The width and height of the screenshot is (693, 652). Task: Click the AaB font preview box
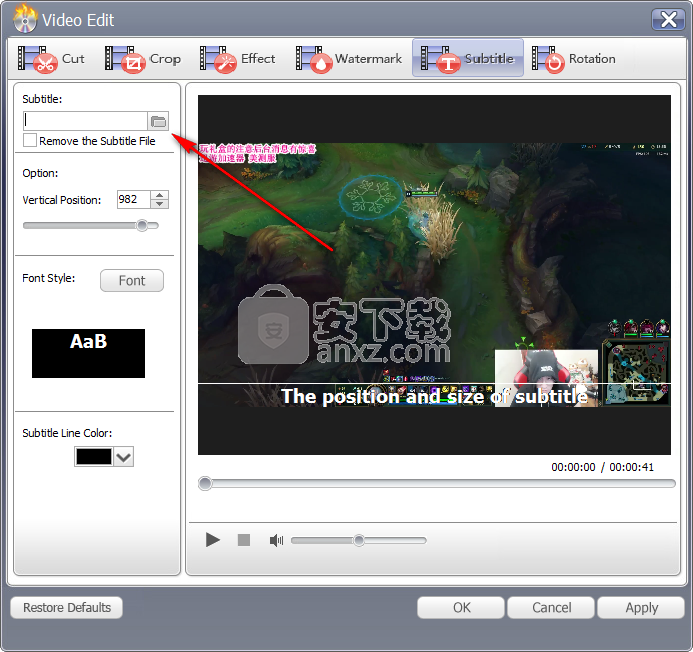click(88, 353)
